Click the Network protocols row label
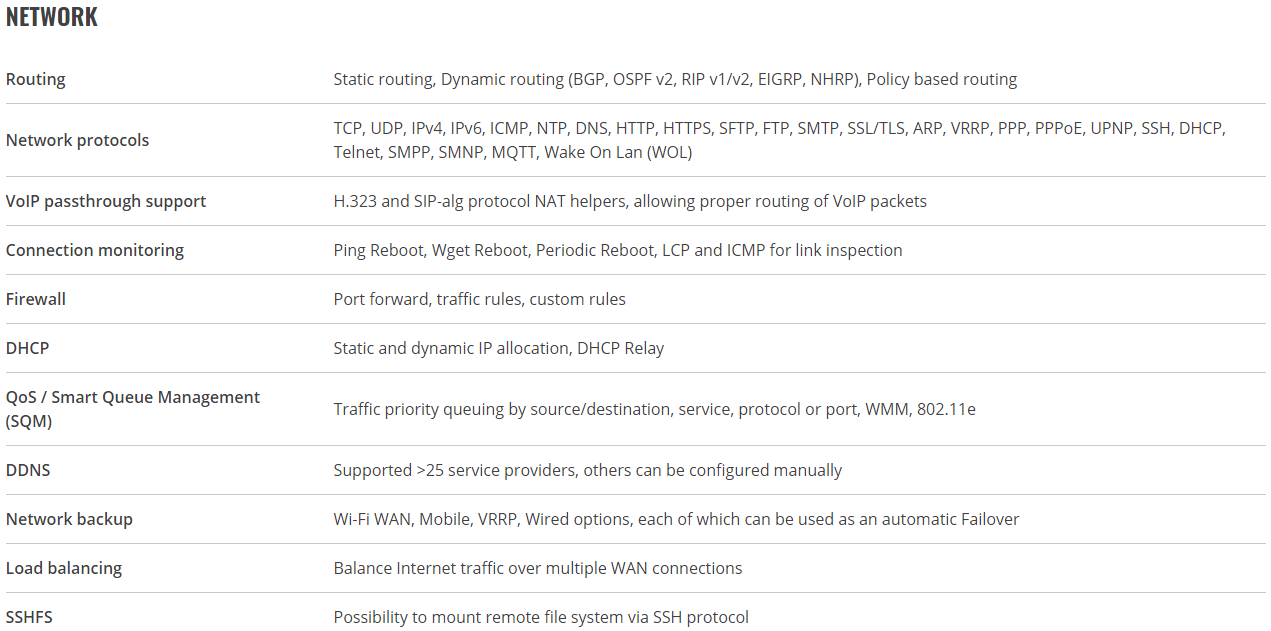 [x=78, y=140]
